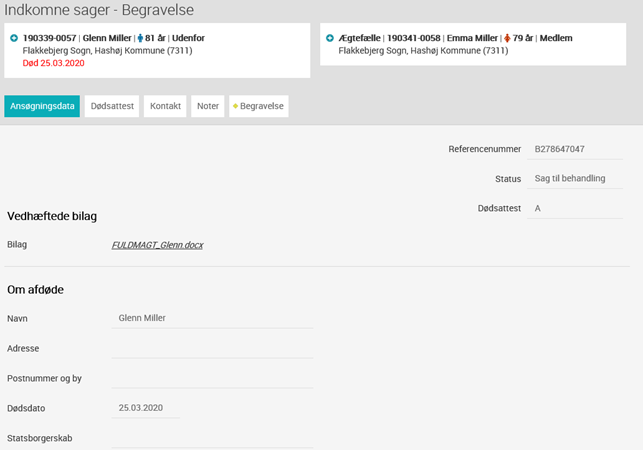Click red female icon beside 79 år
Screen dimensions: 643x450
507,38
